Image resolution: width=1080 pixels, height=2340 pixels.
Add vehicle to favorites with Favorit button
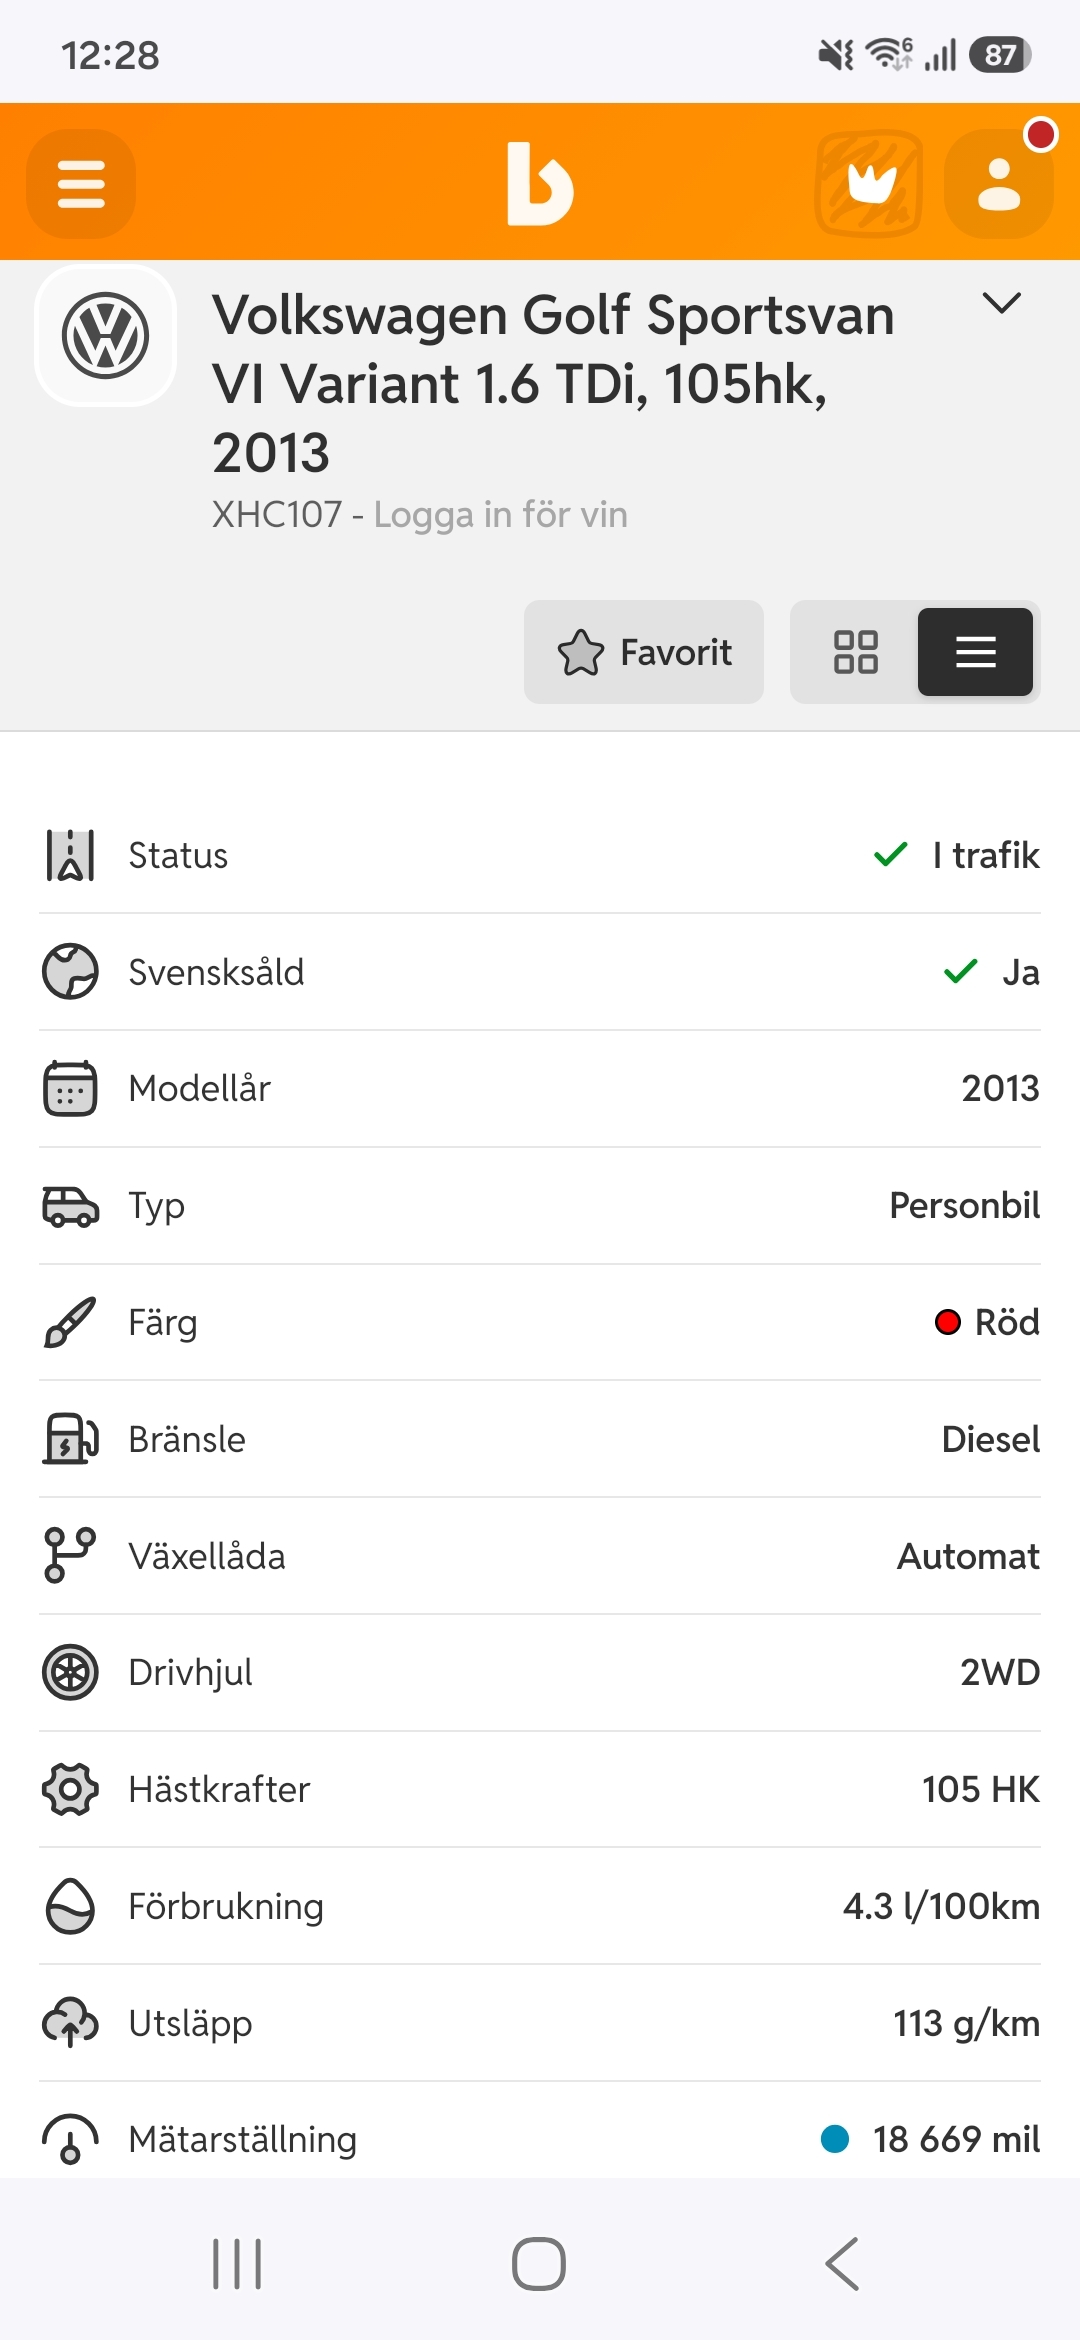[644, 652]
